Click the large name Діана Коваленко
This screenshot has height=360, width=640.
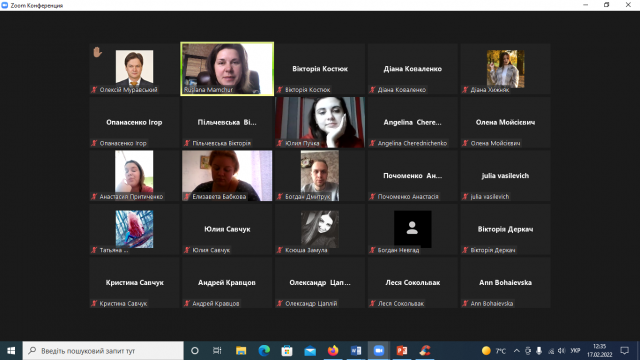click(413, 69)
